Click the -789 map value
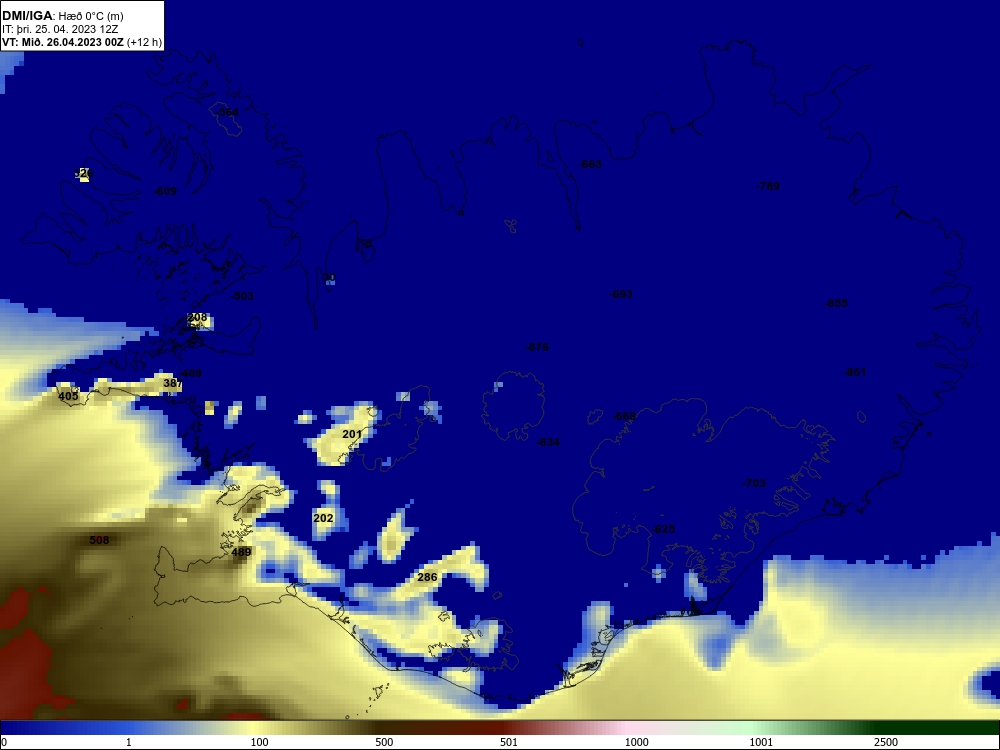Screen dimensions: 1000x750 point(768,186)
